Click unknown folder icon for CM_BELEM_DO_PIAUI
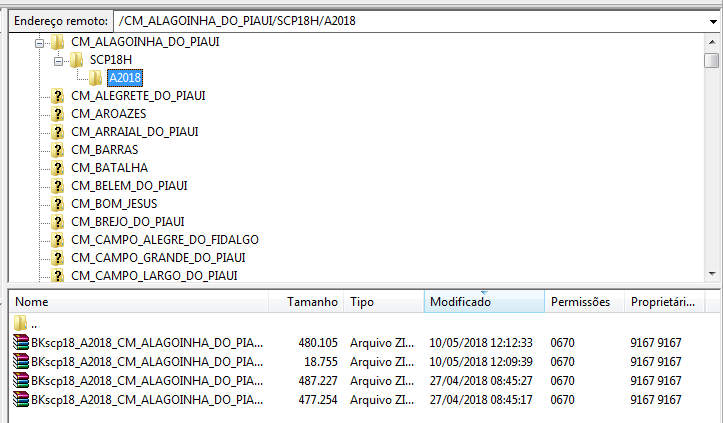This screenshot has height=423, width=723. tap(58, 186)
